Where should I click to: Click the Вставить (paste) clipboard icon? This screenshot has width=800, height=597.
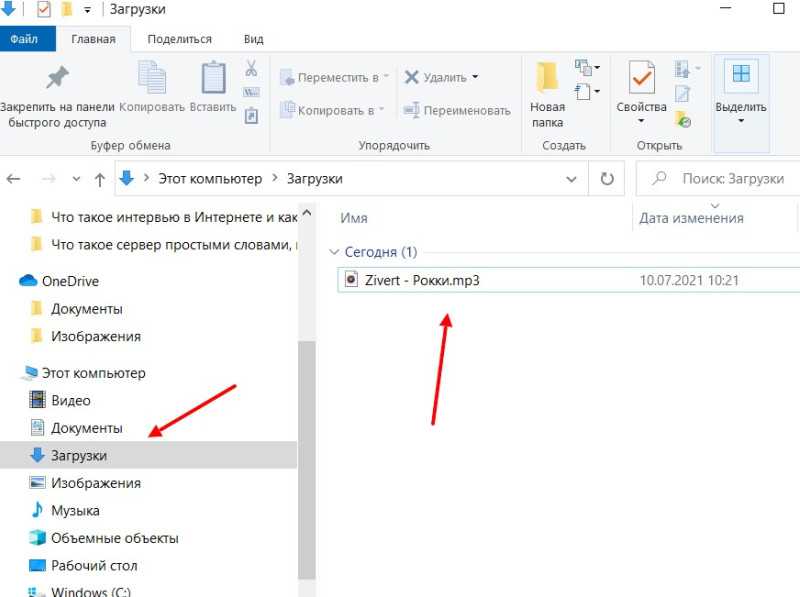pos(213,78)
